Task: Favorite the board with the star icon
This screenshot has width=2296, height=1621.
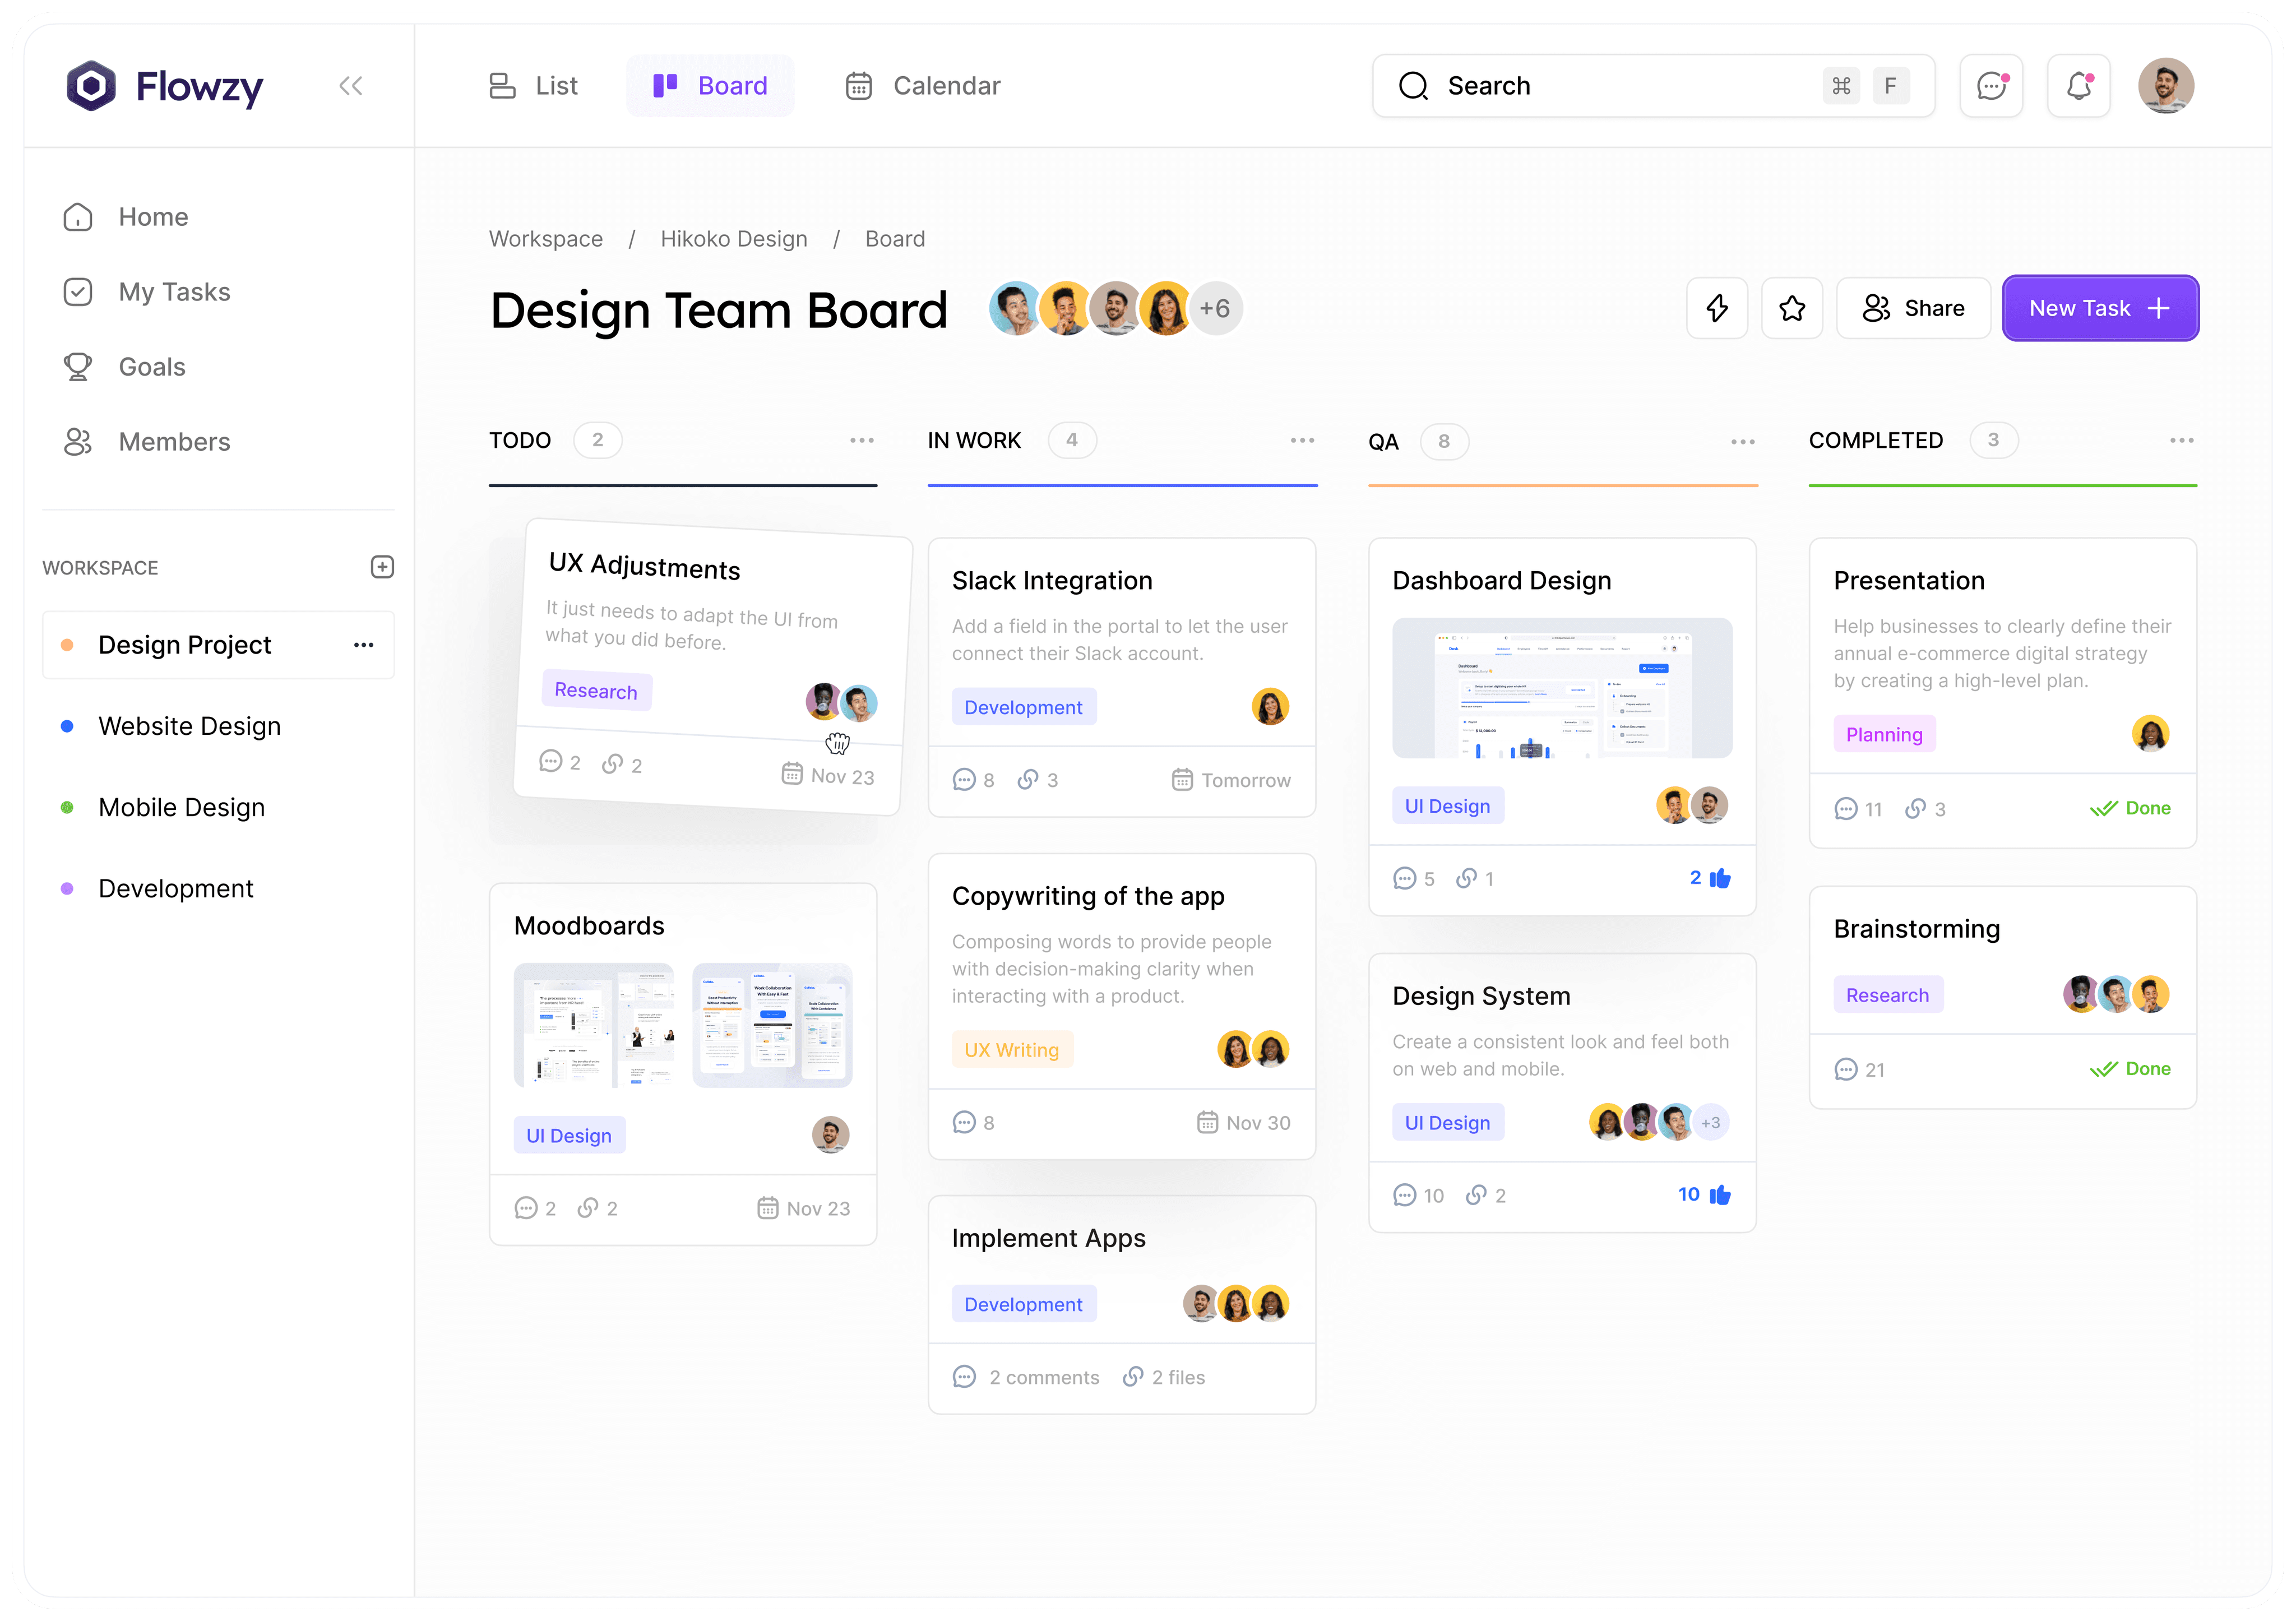Action: pos(1792,308)
